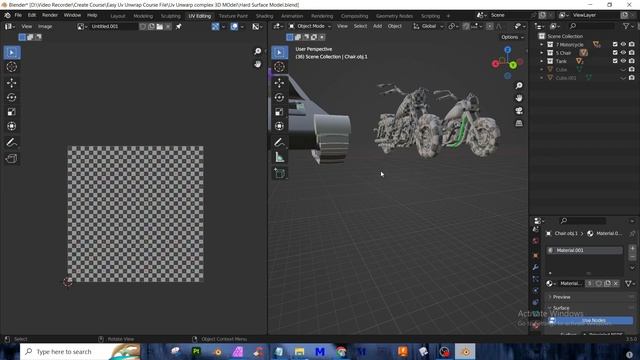This screenshot has height=360, width=640.
Task: Select the Transform tool in 3D viewport
Action: [280, 126]
